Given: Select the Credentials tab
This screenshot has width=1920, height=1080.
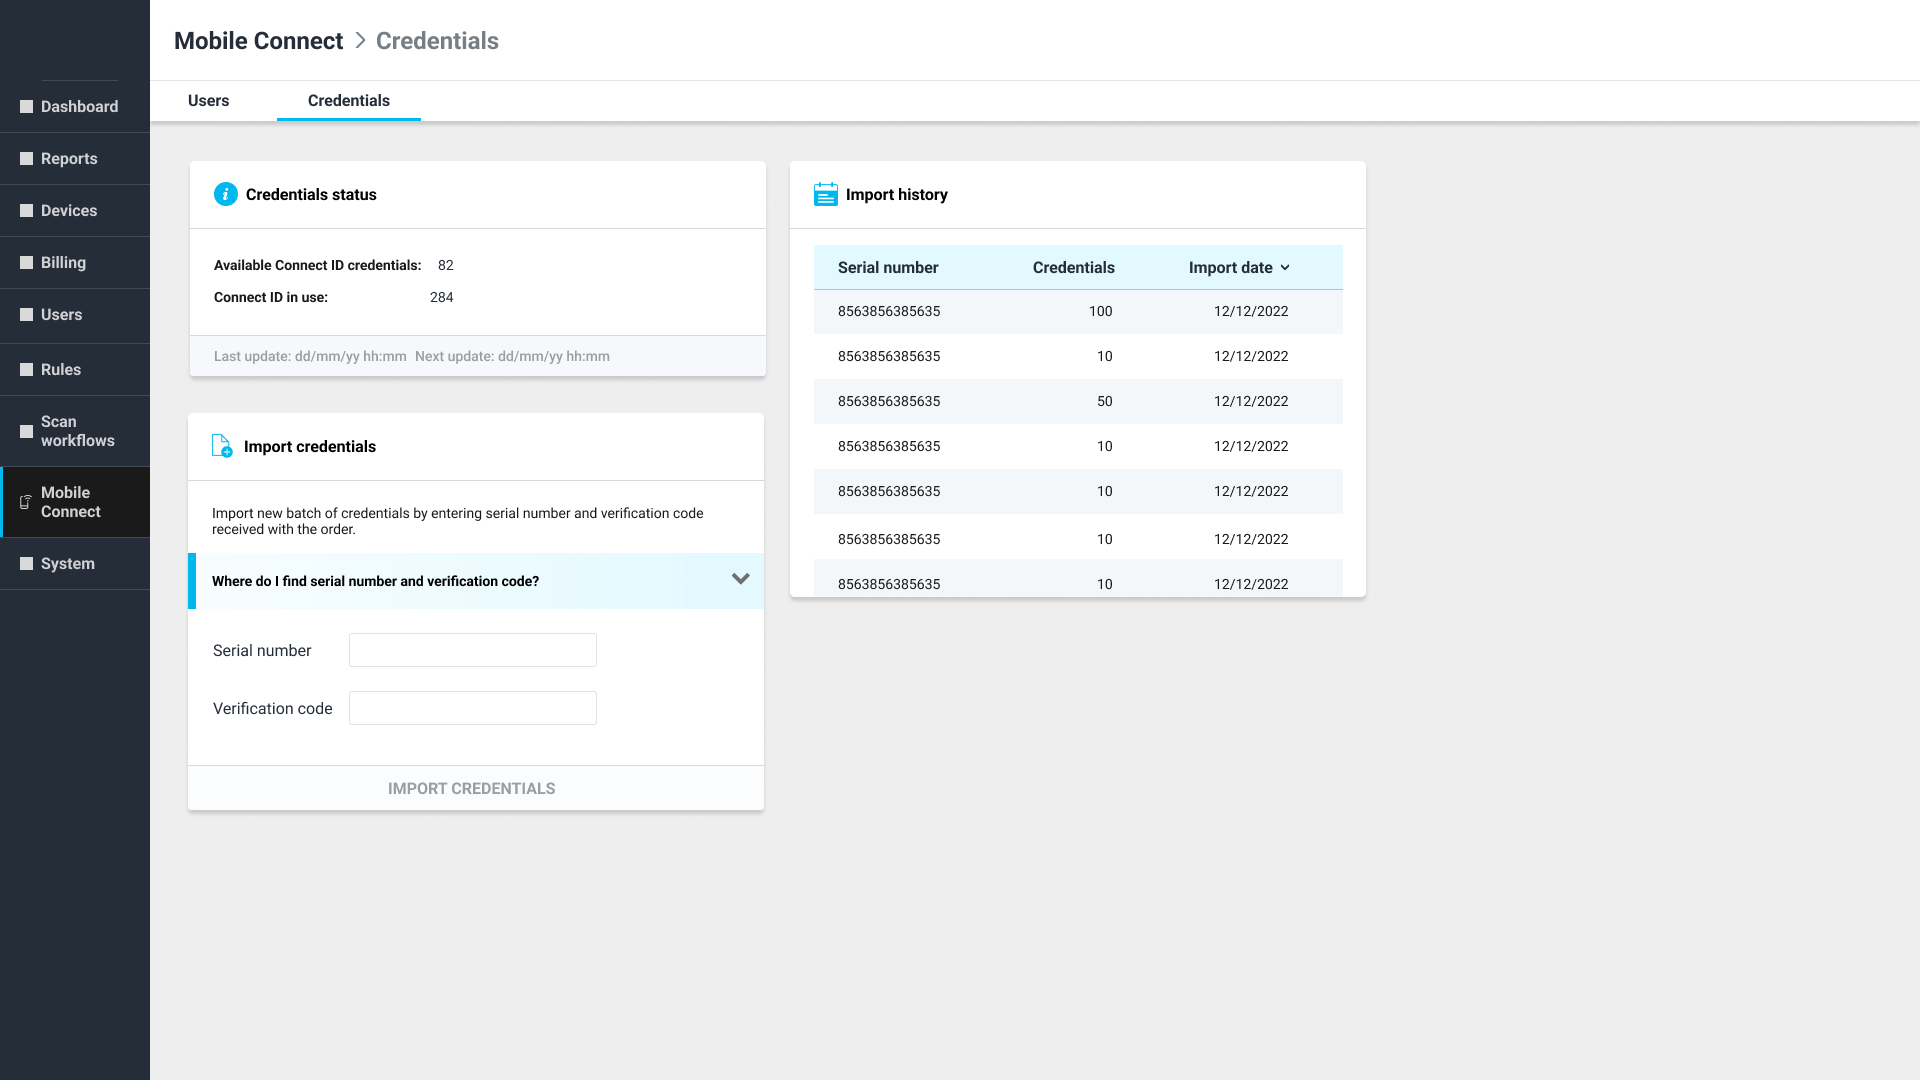Looking at the screenshot, I should pos(348,101).
